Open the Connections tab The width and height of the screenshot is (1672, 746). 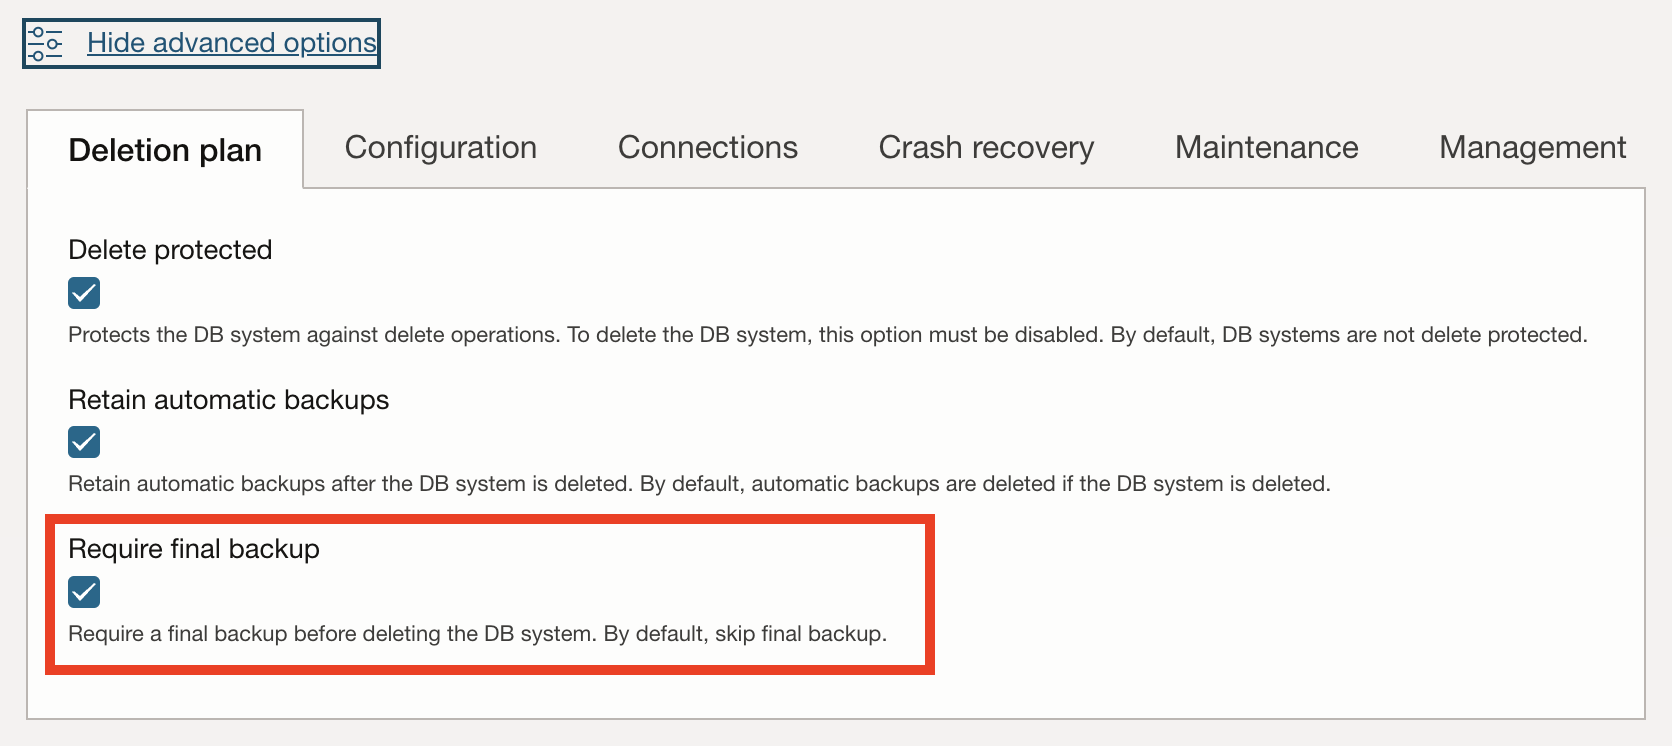click(x=707, y=147)
